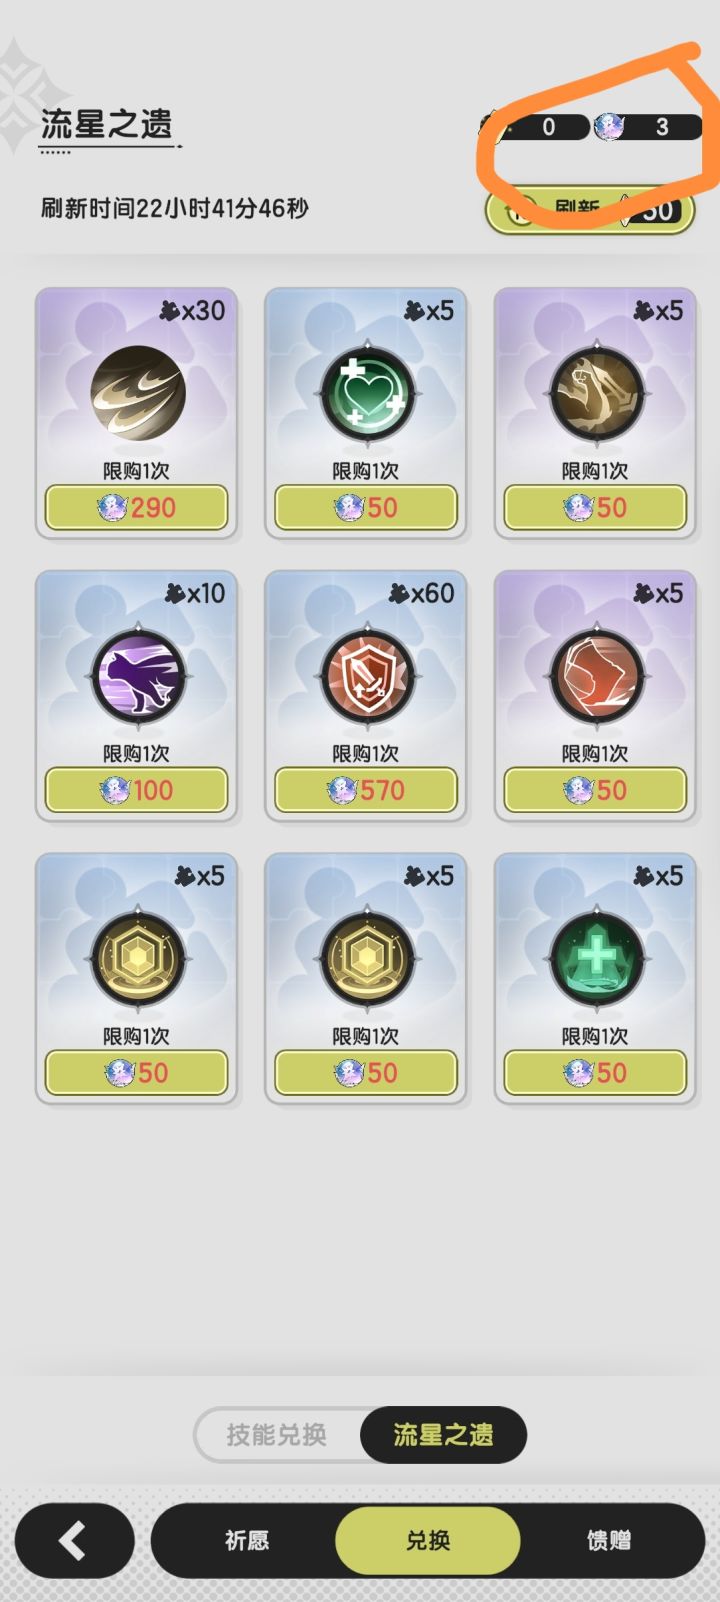
Task: Select the green heart healing skill icon
Action: (367, 394)
